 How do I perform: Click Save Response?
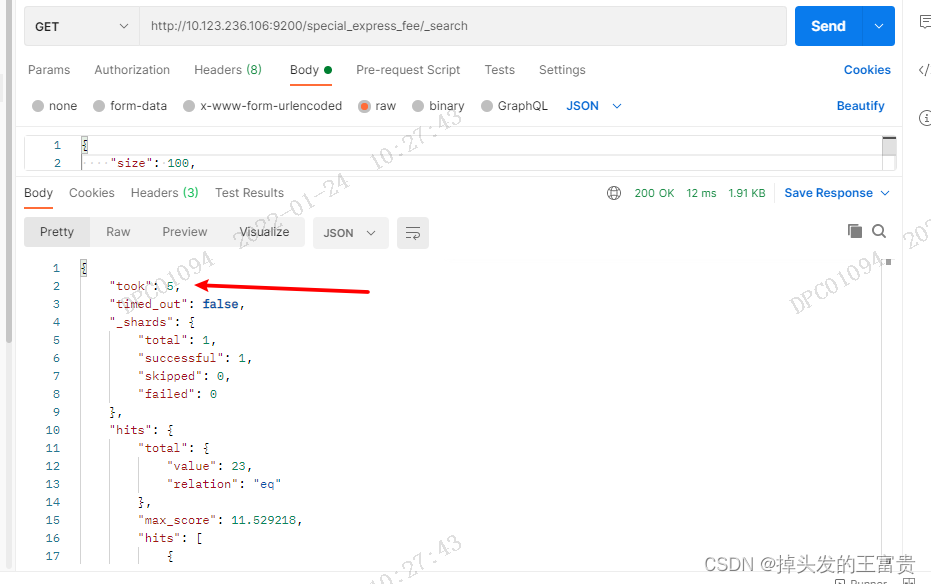pos(828,193)
